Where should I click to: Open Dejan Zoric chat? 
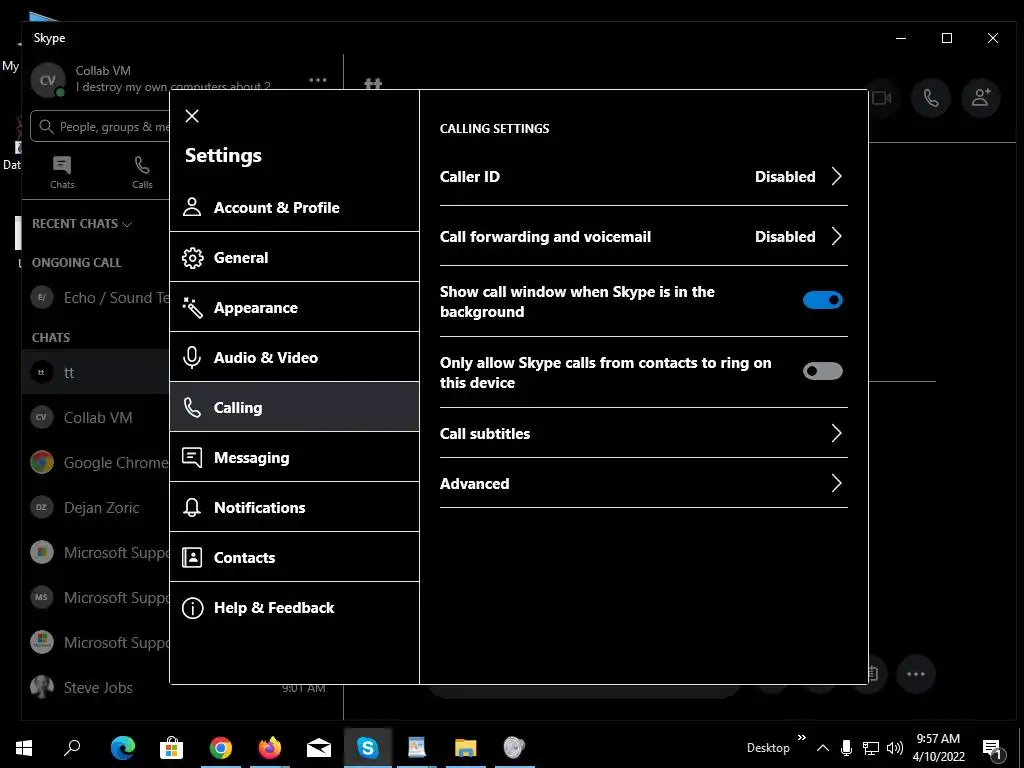click(x=97, y=507)
